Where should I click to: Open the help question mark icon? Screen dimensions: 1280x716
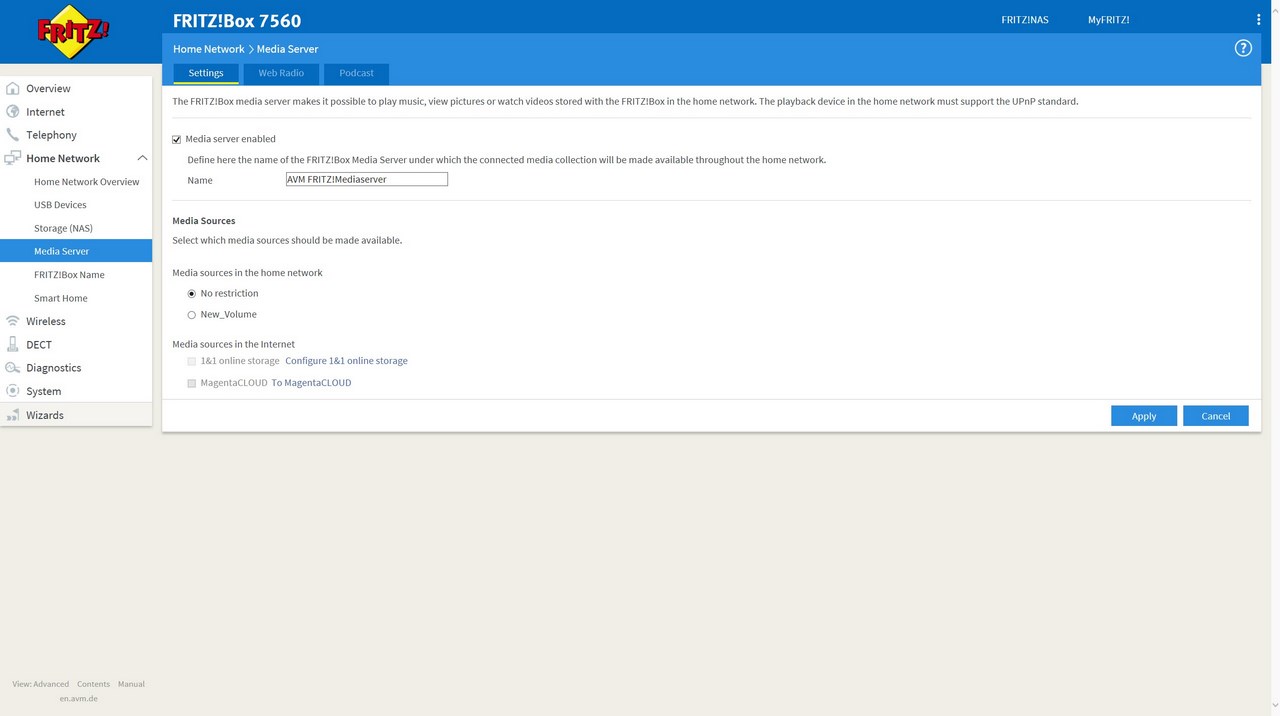click(x=1243, y=48)
